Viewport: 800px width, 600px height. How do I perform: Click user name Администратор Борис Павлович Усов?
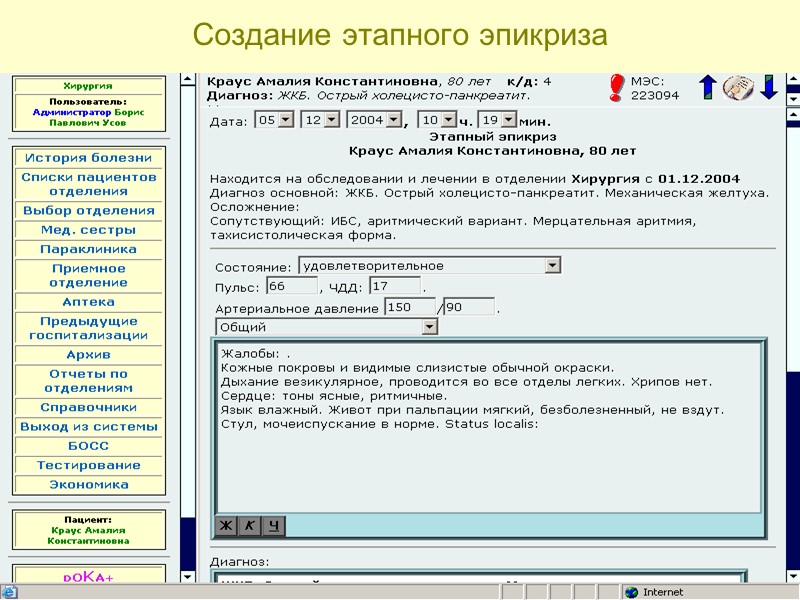coord(88,117)
